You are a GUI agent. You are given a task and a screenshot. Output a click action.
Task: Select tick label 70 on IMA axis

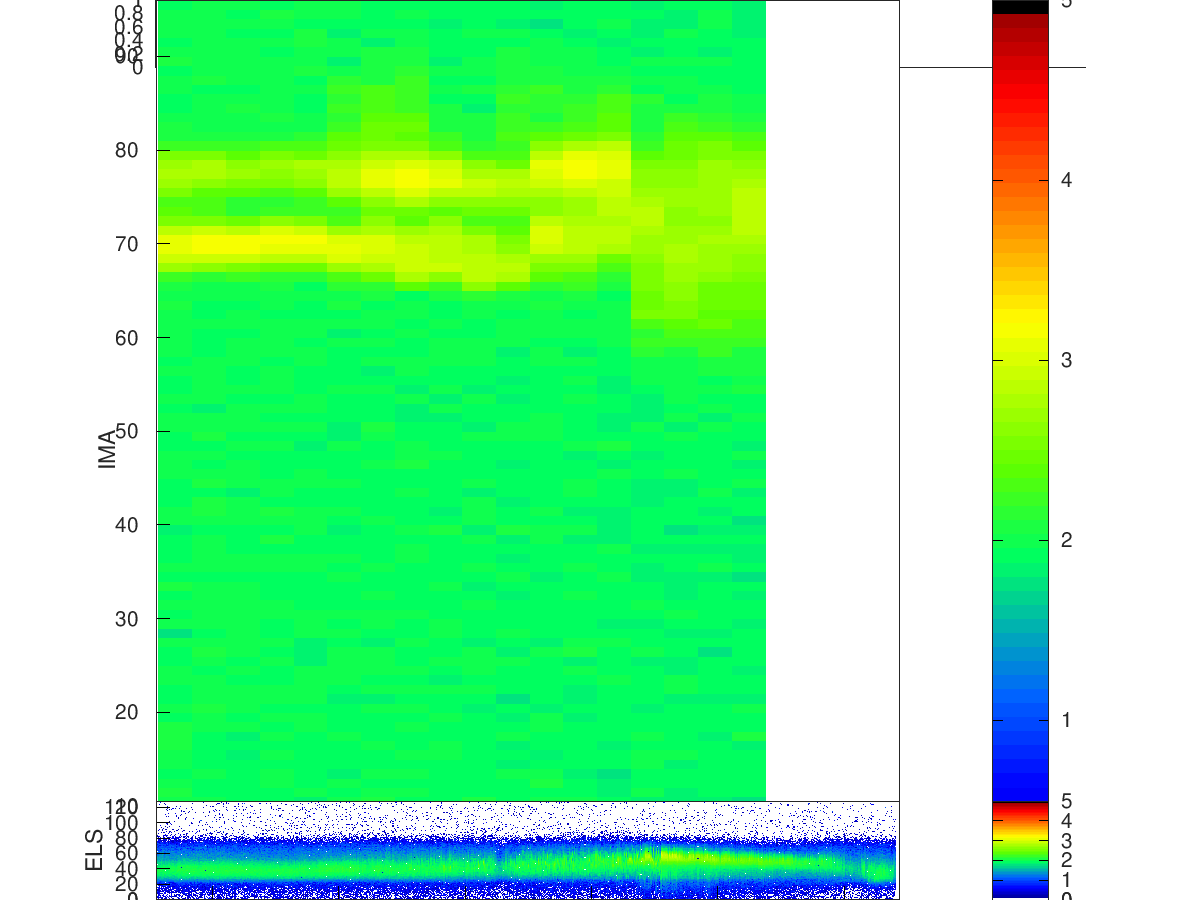point(127,244)
